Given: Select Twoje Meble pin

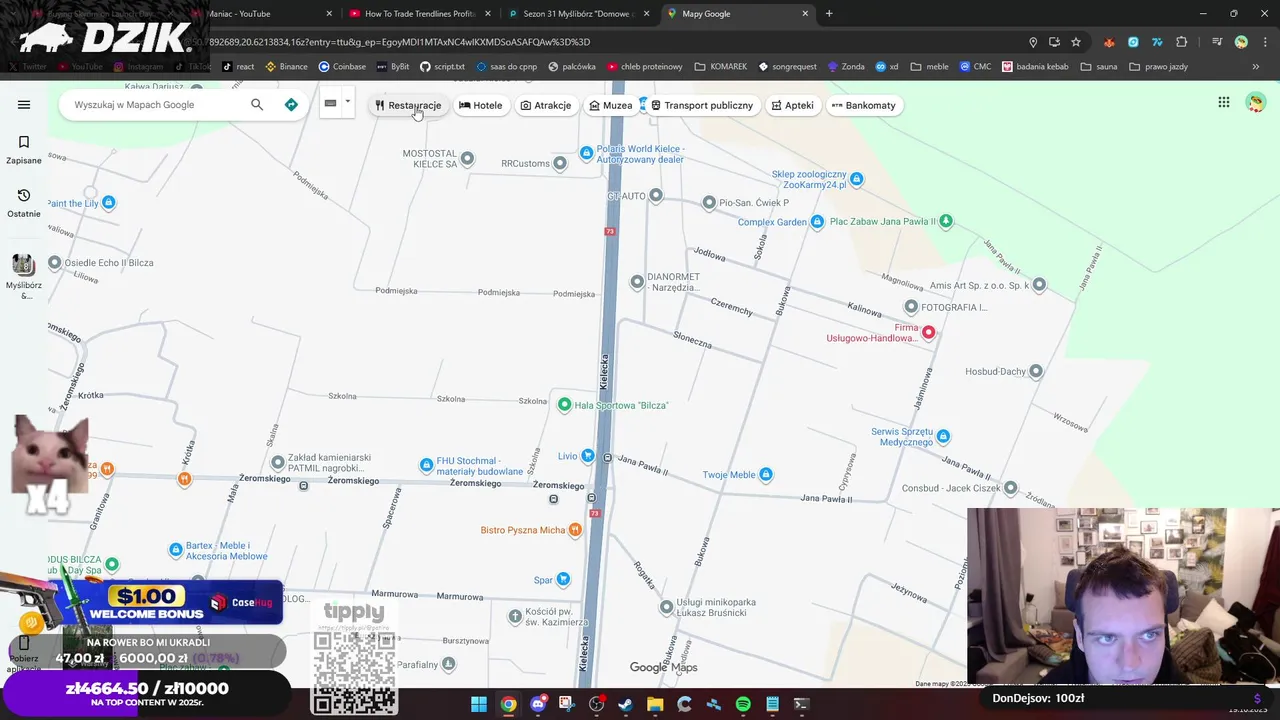Looking at the screenshot, I should (766, 474).
